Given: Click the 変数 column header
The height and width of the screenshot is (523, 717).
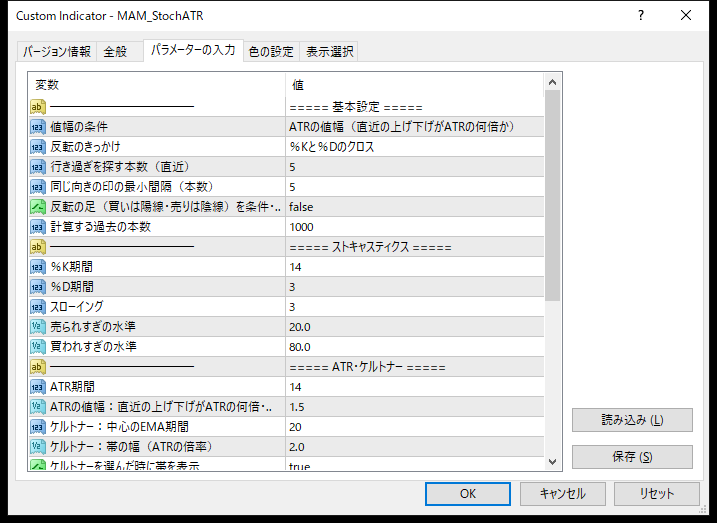Looking at the screenshot, I should tap(157, 85).
